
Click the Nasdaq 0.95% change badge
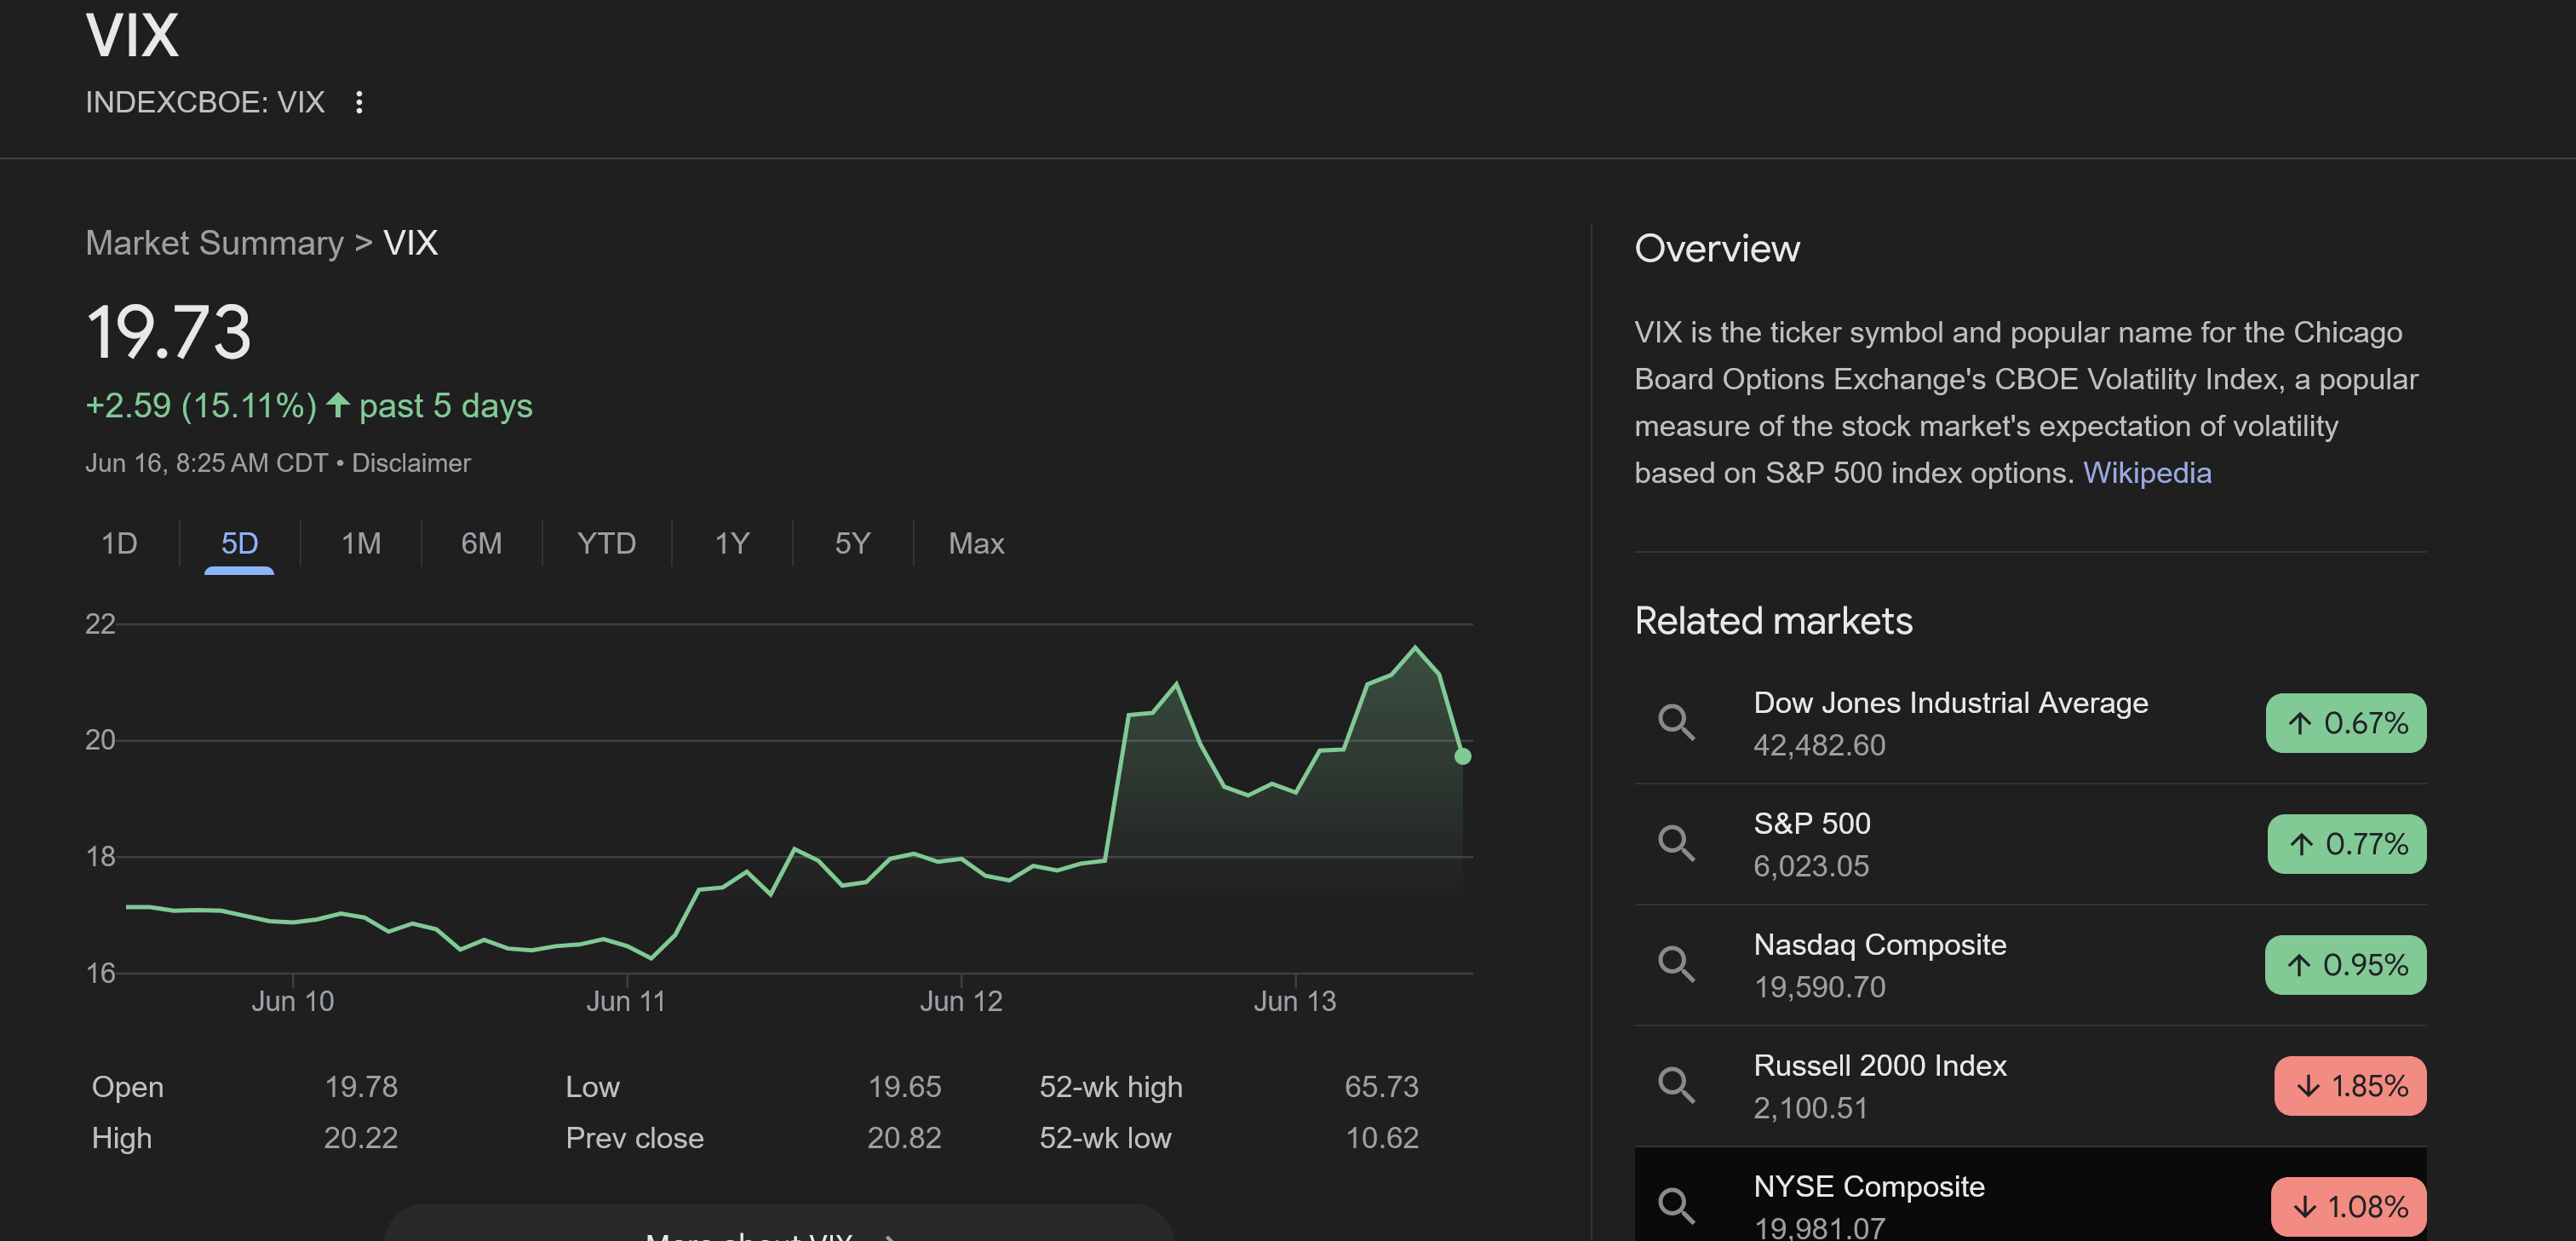point(2346,965)
